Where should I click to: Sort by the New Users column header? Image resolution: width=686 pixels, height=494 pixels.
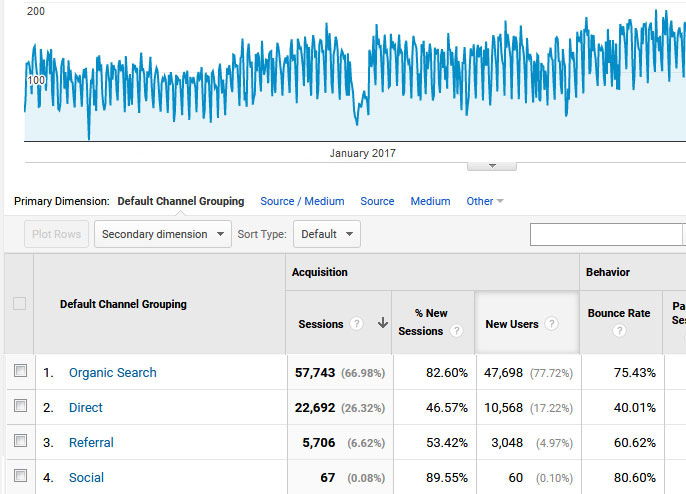point(512,324)
